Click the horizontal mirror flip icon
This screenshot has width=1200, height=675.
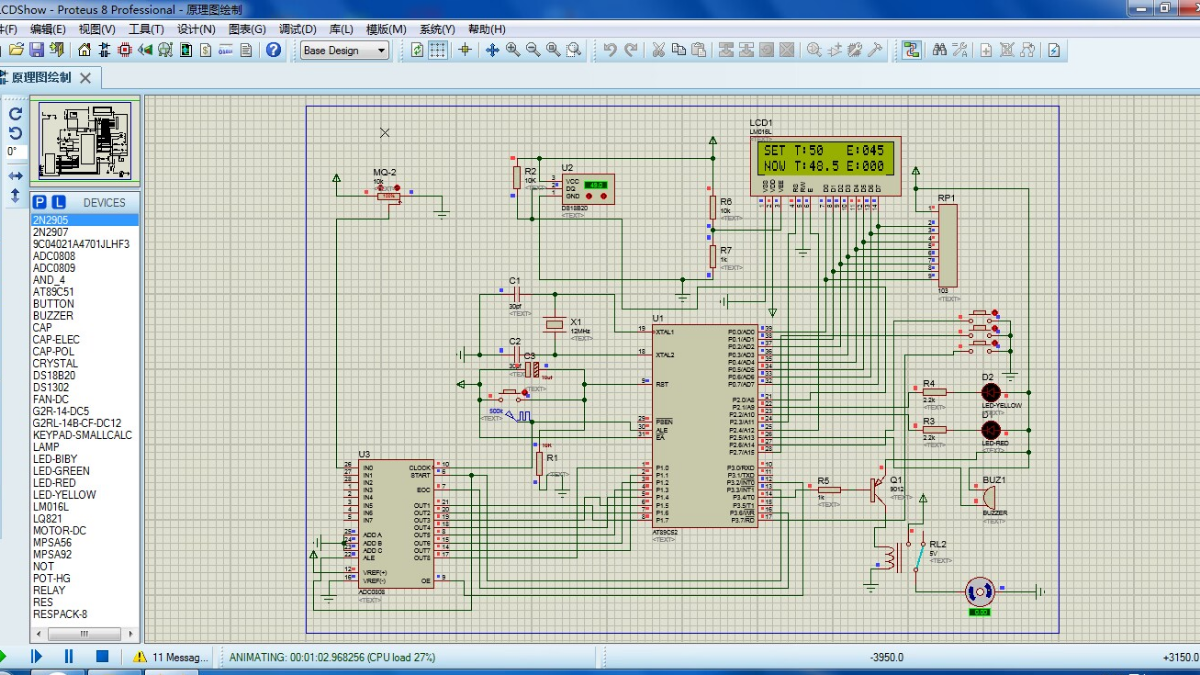pyautogui.click(x=15, y=176)
